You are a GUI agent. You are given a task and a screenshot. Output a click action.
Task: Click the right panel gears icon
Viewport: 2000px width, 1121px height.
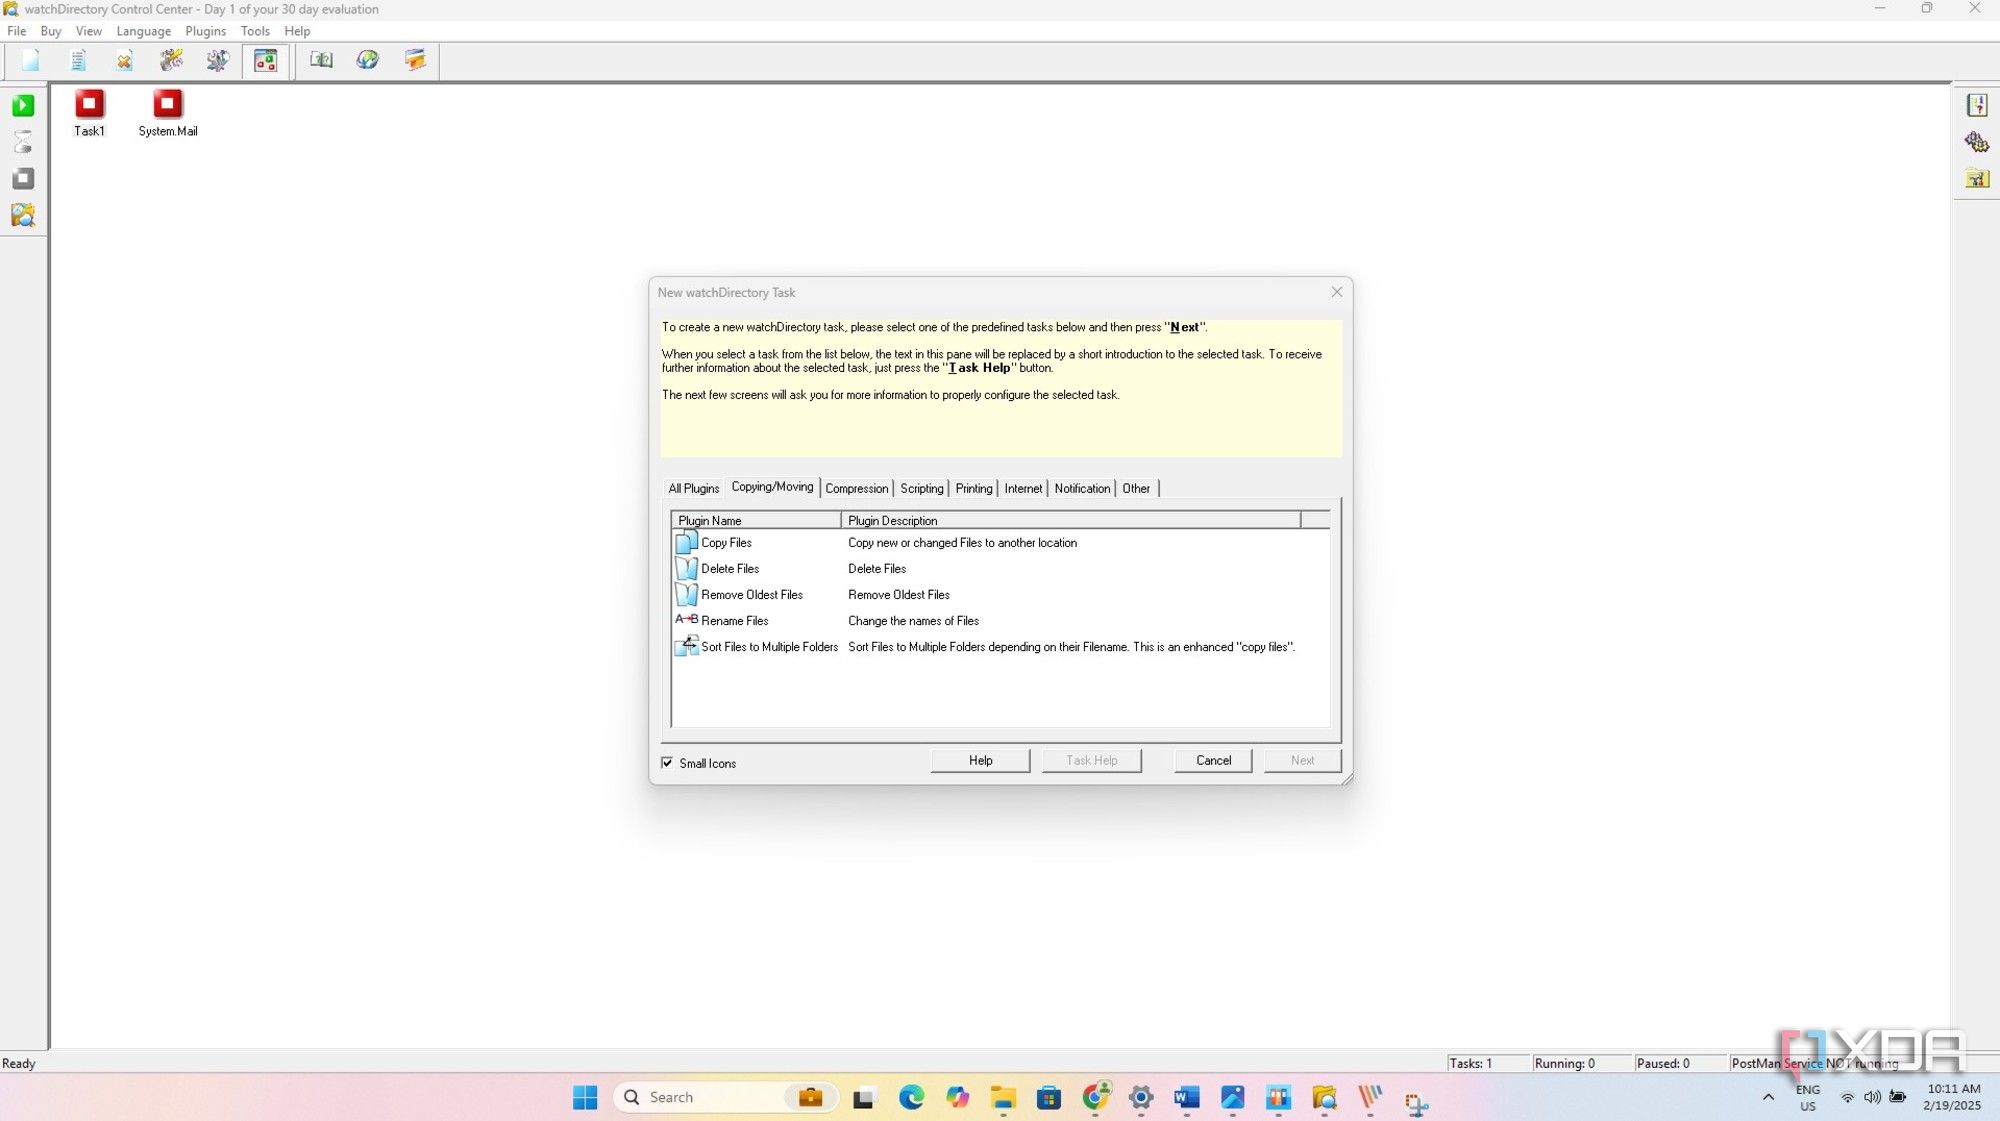coord(1977,142)
